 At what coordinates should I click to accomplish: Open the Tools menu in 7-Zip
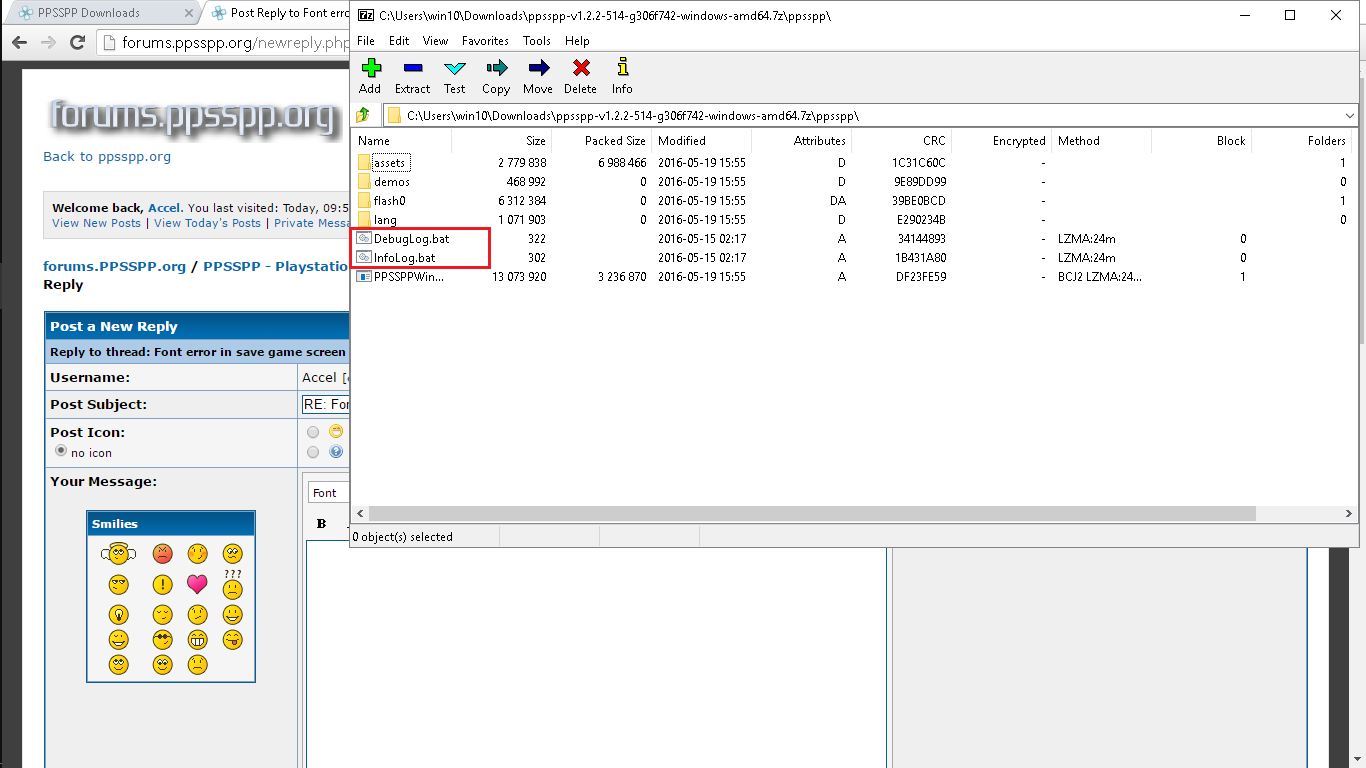click(536, 41)
